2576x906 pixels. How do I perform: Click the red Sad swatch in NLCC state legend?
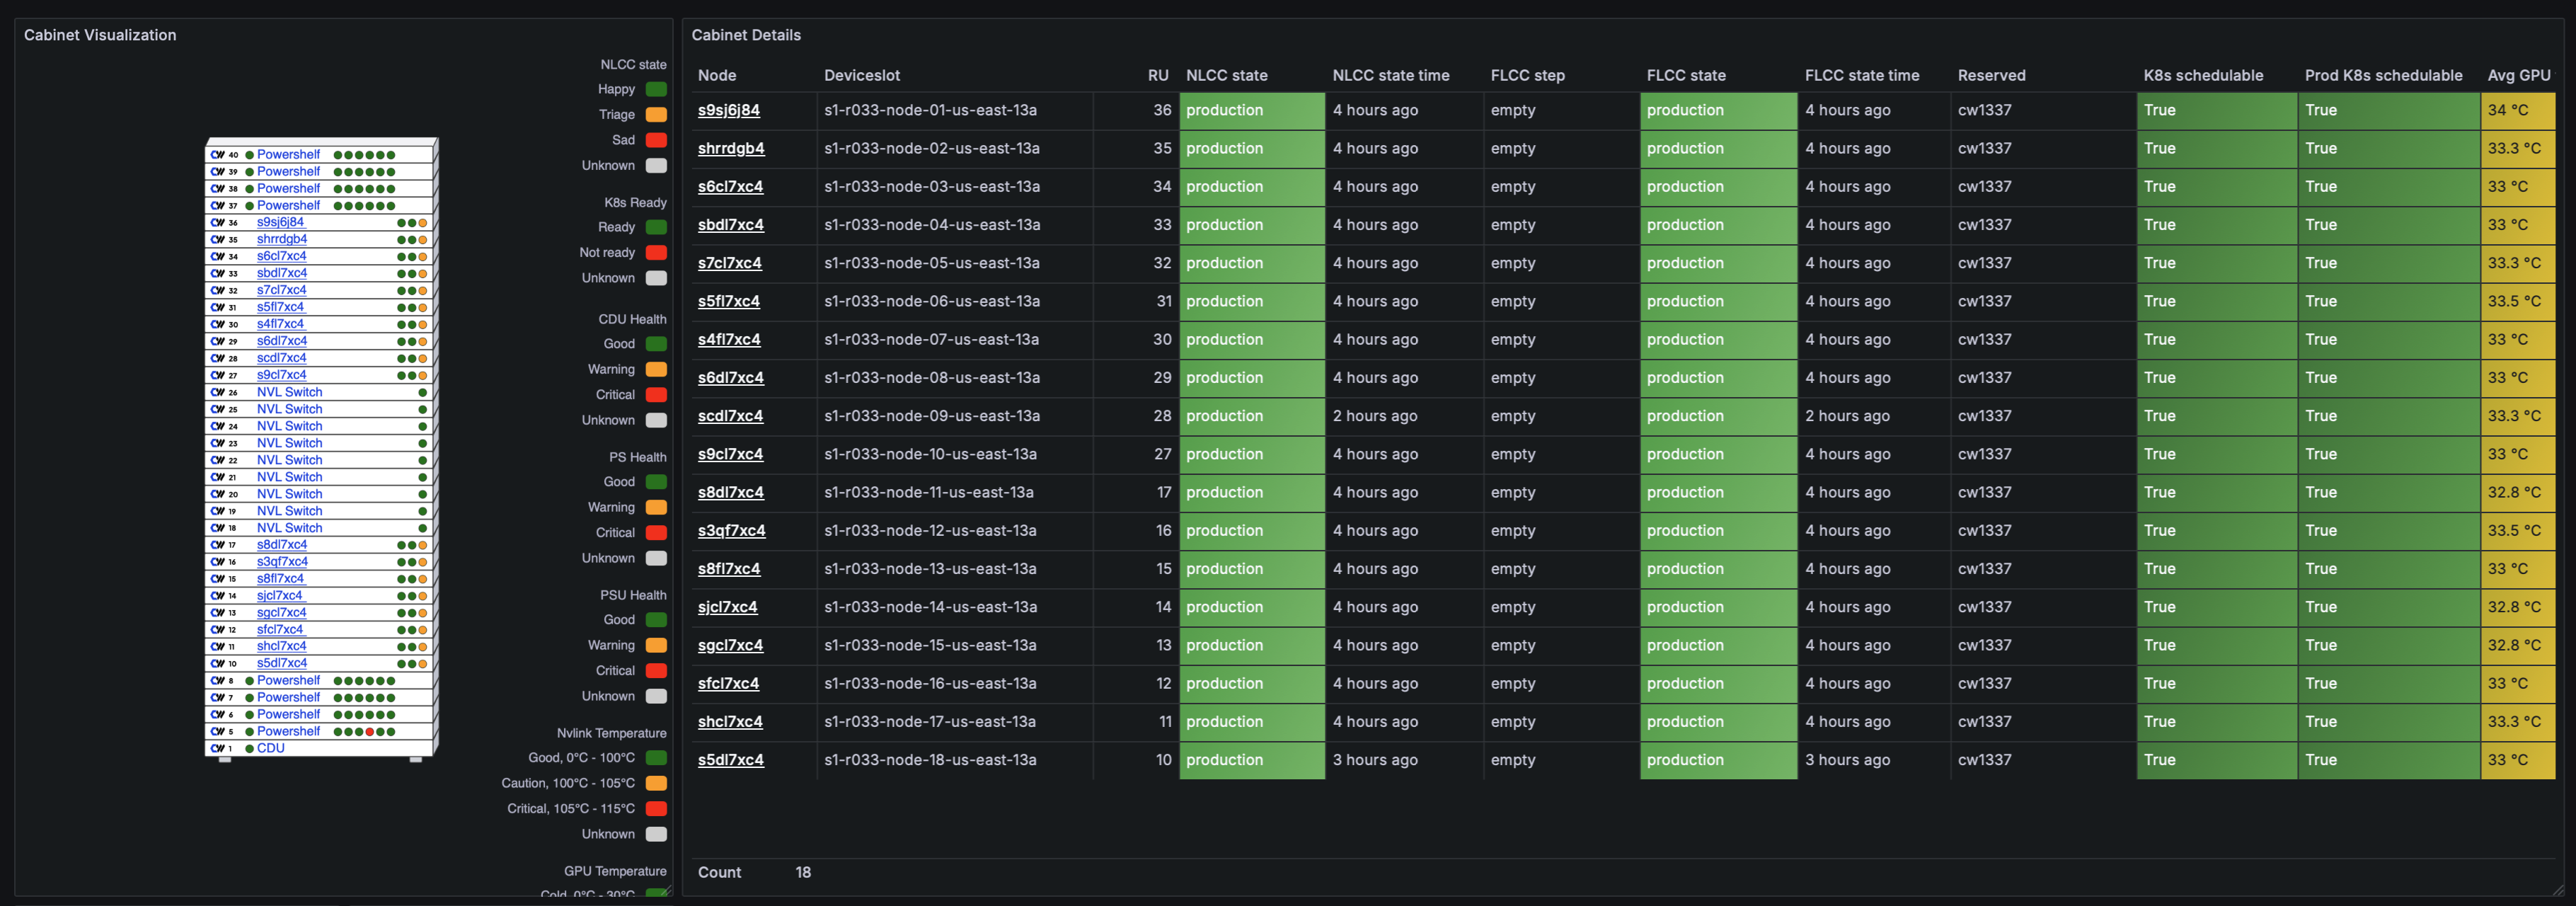click(x=656, y=140)
